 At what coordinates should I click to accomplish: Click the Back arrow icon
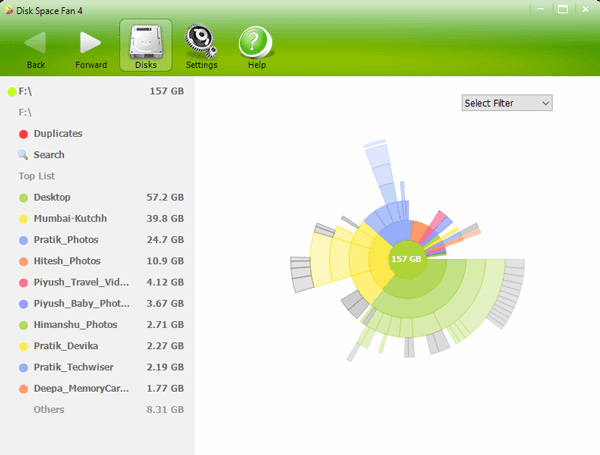pos(35,42)
